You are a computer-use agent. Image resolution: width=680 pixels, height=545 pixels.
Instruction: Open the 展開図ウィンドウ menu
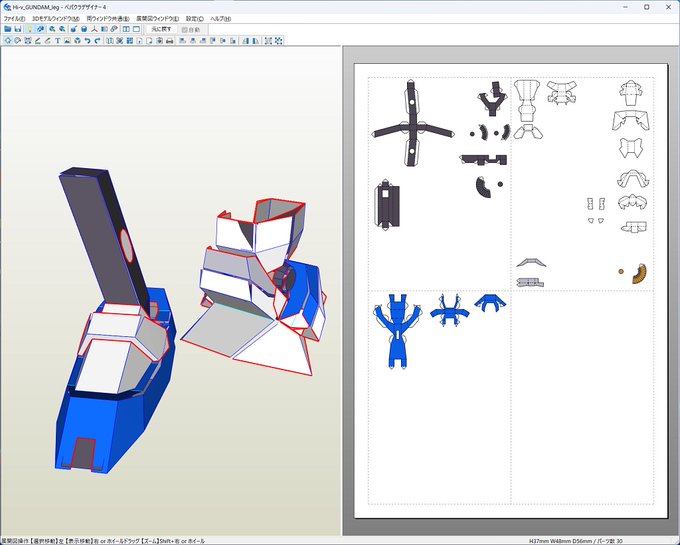(x=157, y=19)
